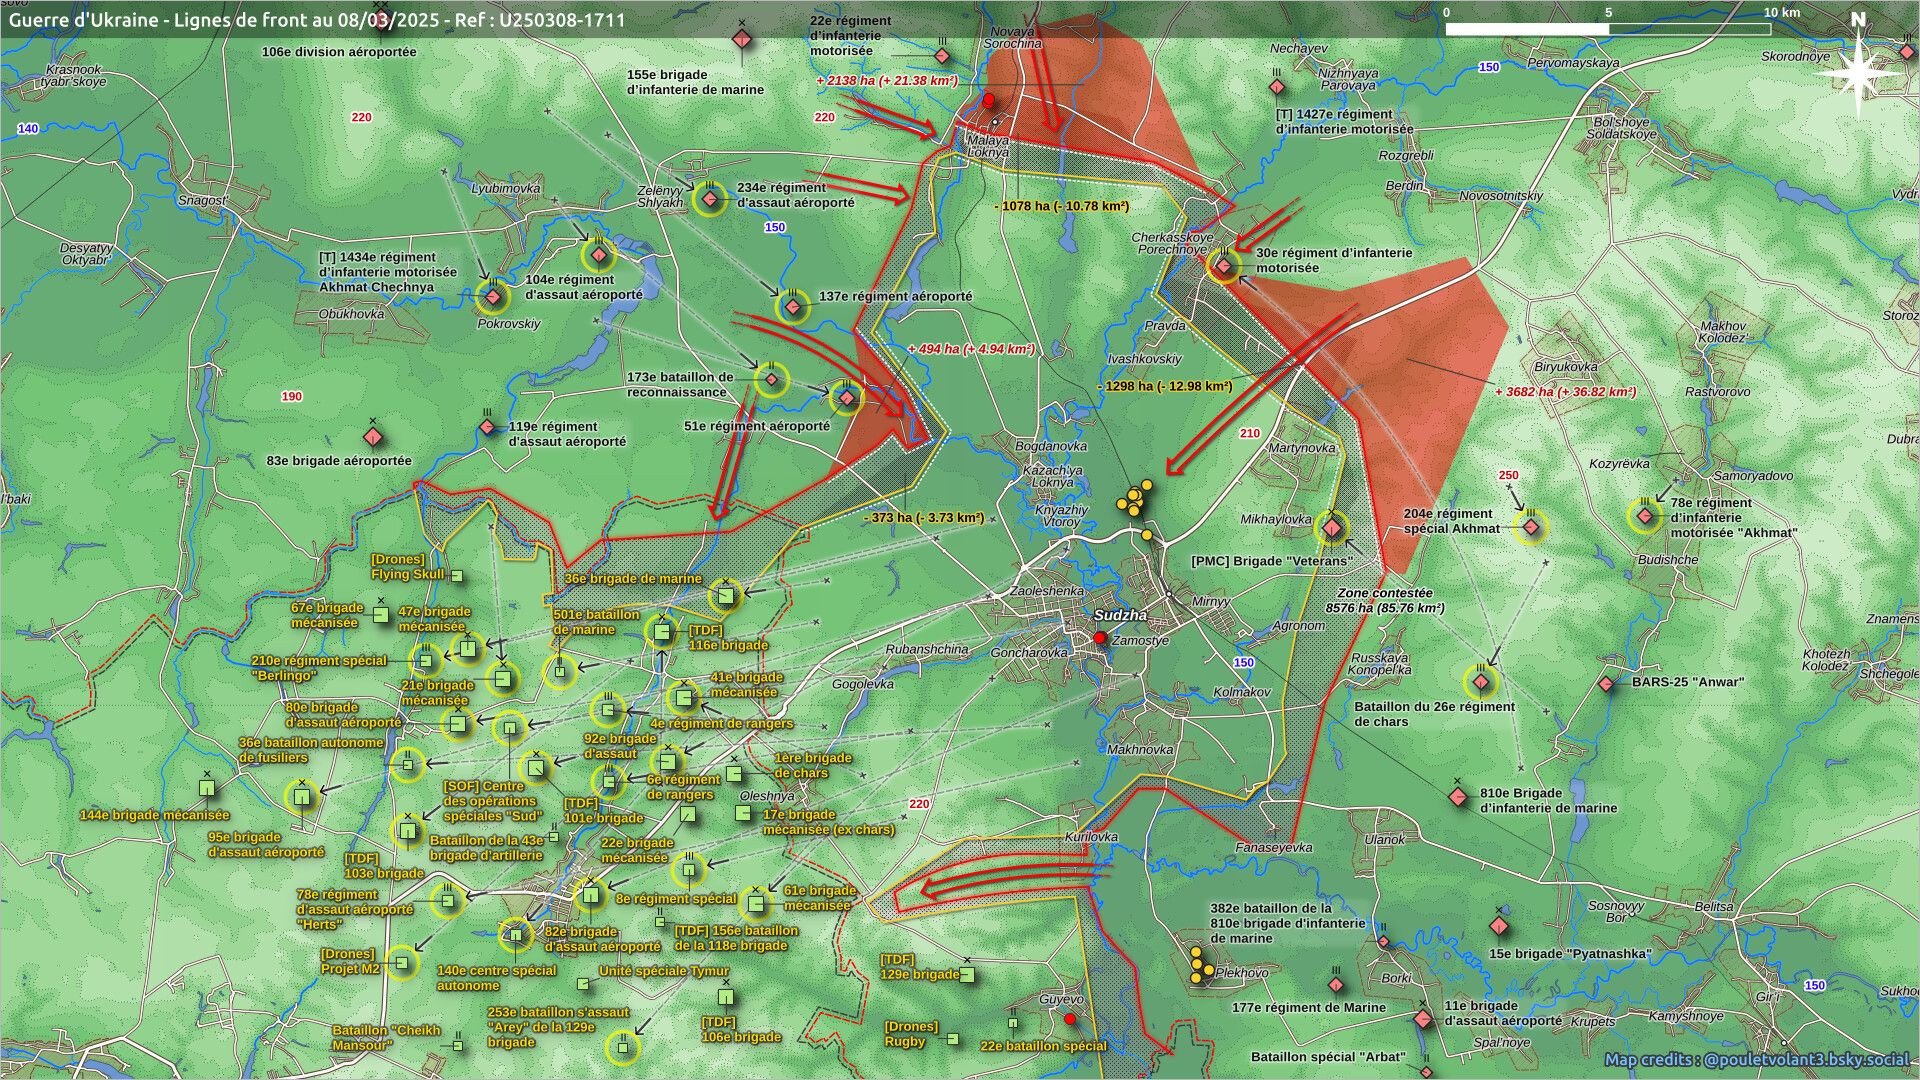
Task: Select the 78e régiment Akhmat unit marker
Action: pos(1645,517)
